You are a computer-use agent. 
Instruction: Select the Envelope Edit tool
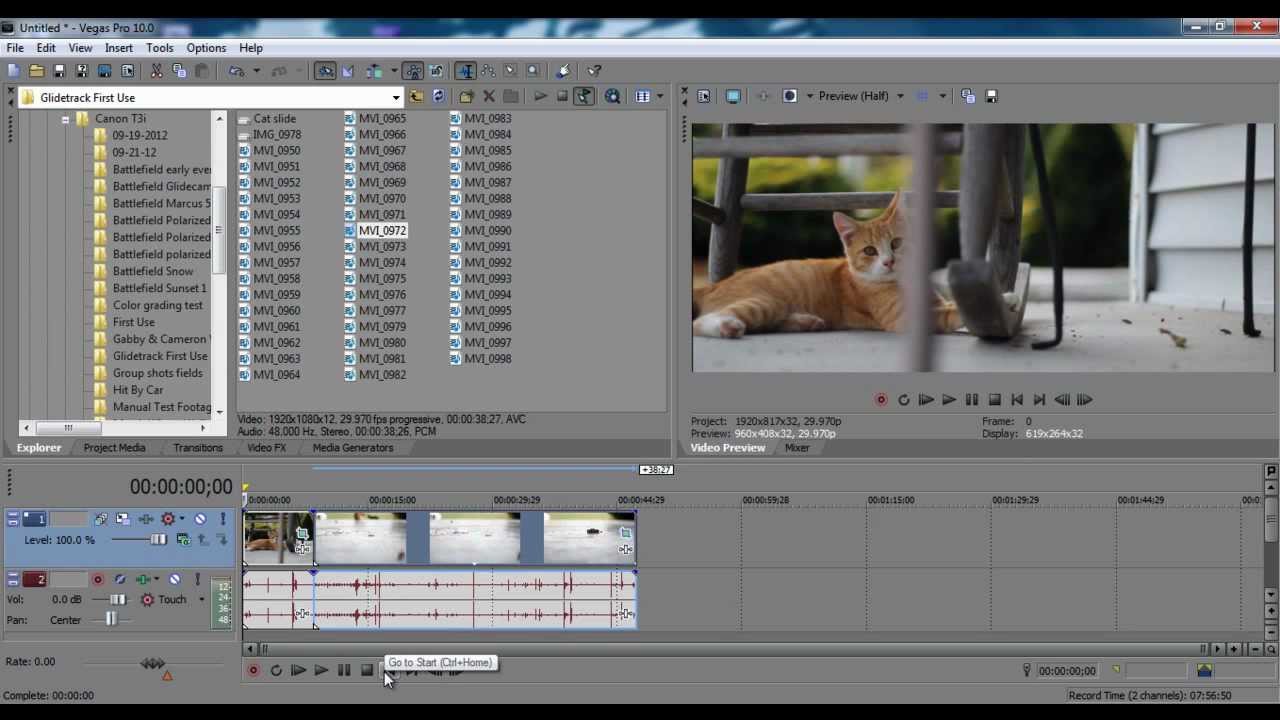coord(488,71)
